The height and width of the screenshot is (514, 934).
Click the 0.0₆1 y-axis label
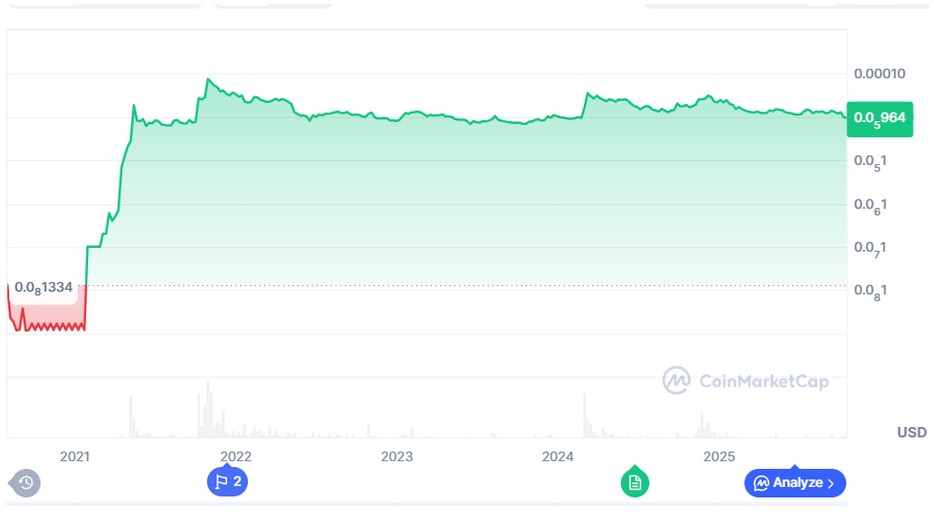[x=872, y=205]
